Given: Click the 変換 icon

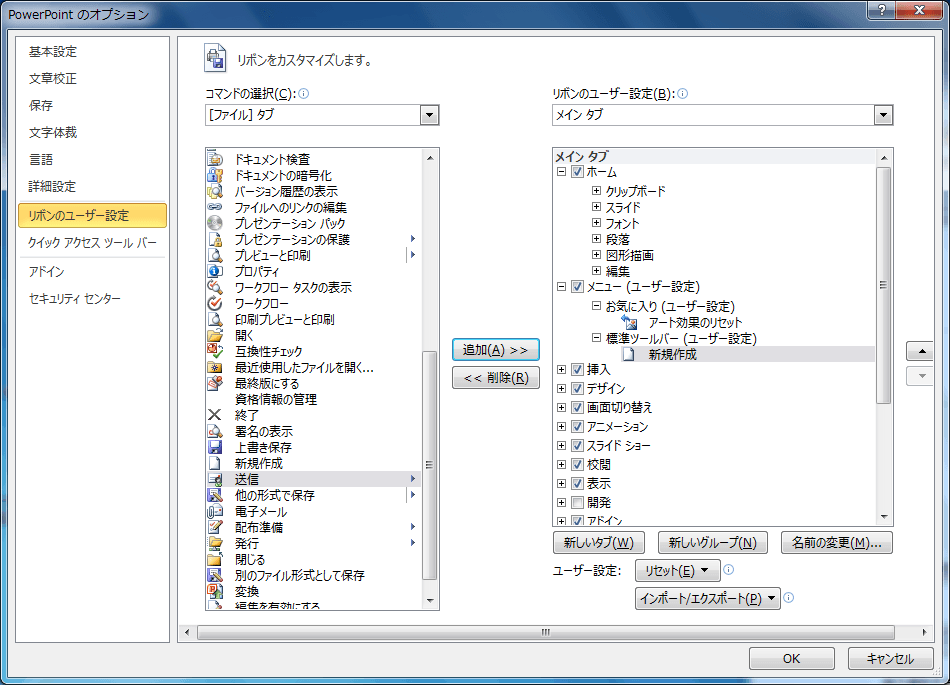Looking at the screenshot, I should pos(215,591).
